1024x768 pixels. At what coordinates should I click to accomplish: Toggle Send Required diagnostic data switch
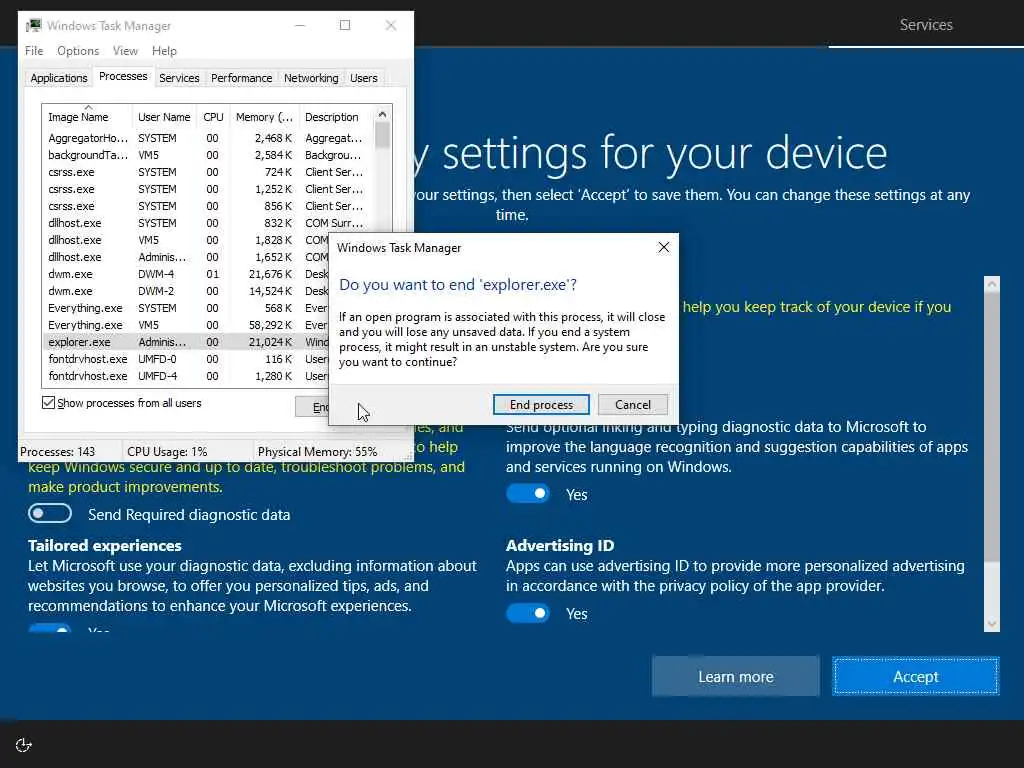[x=50, y=514]
